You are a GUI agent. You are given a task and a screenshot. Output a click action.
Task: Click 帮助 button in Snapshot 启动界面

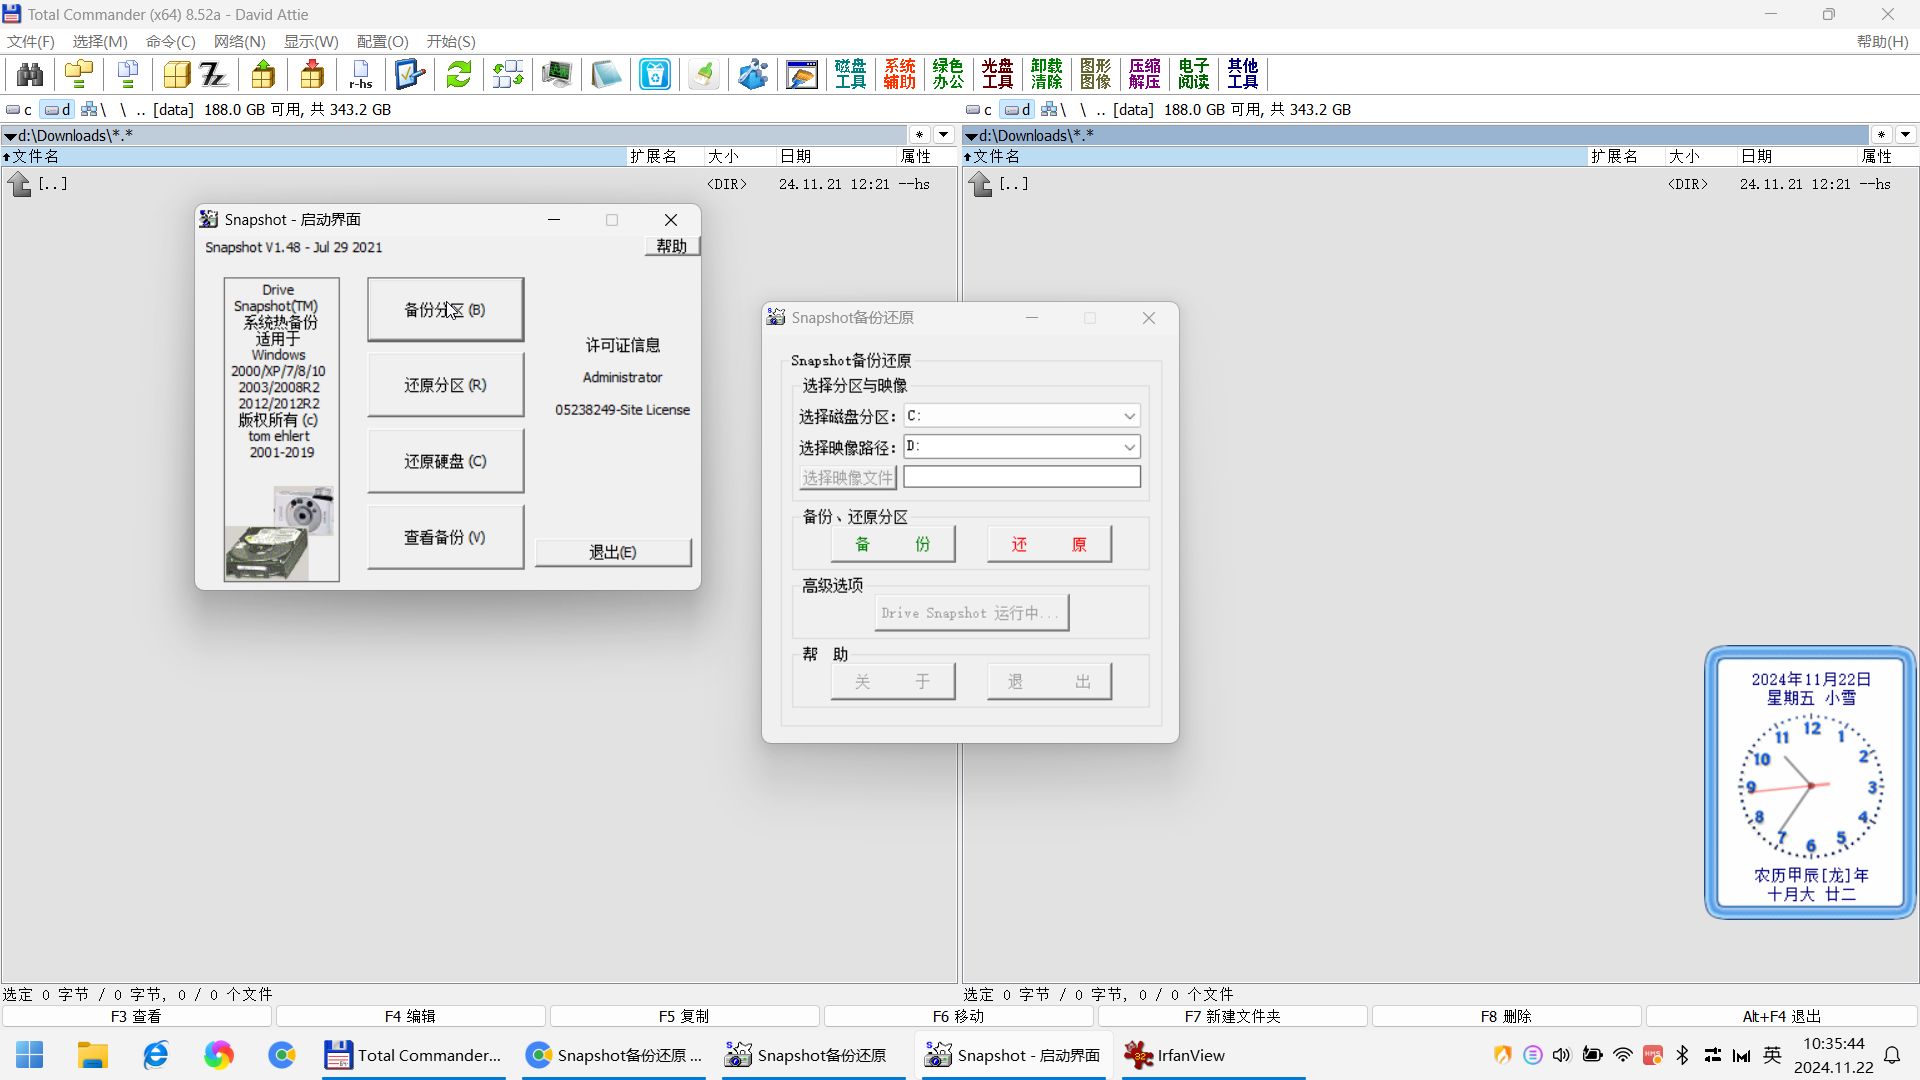pyautogui.click(x=672, y=246)
